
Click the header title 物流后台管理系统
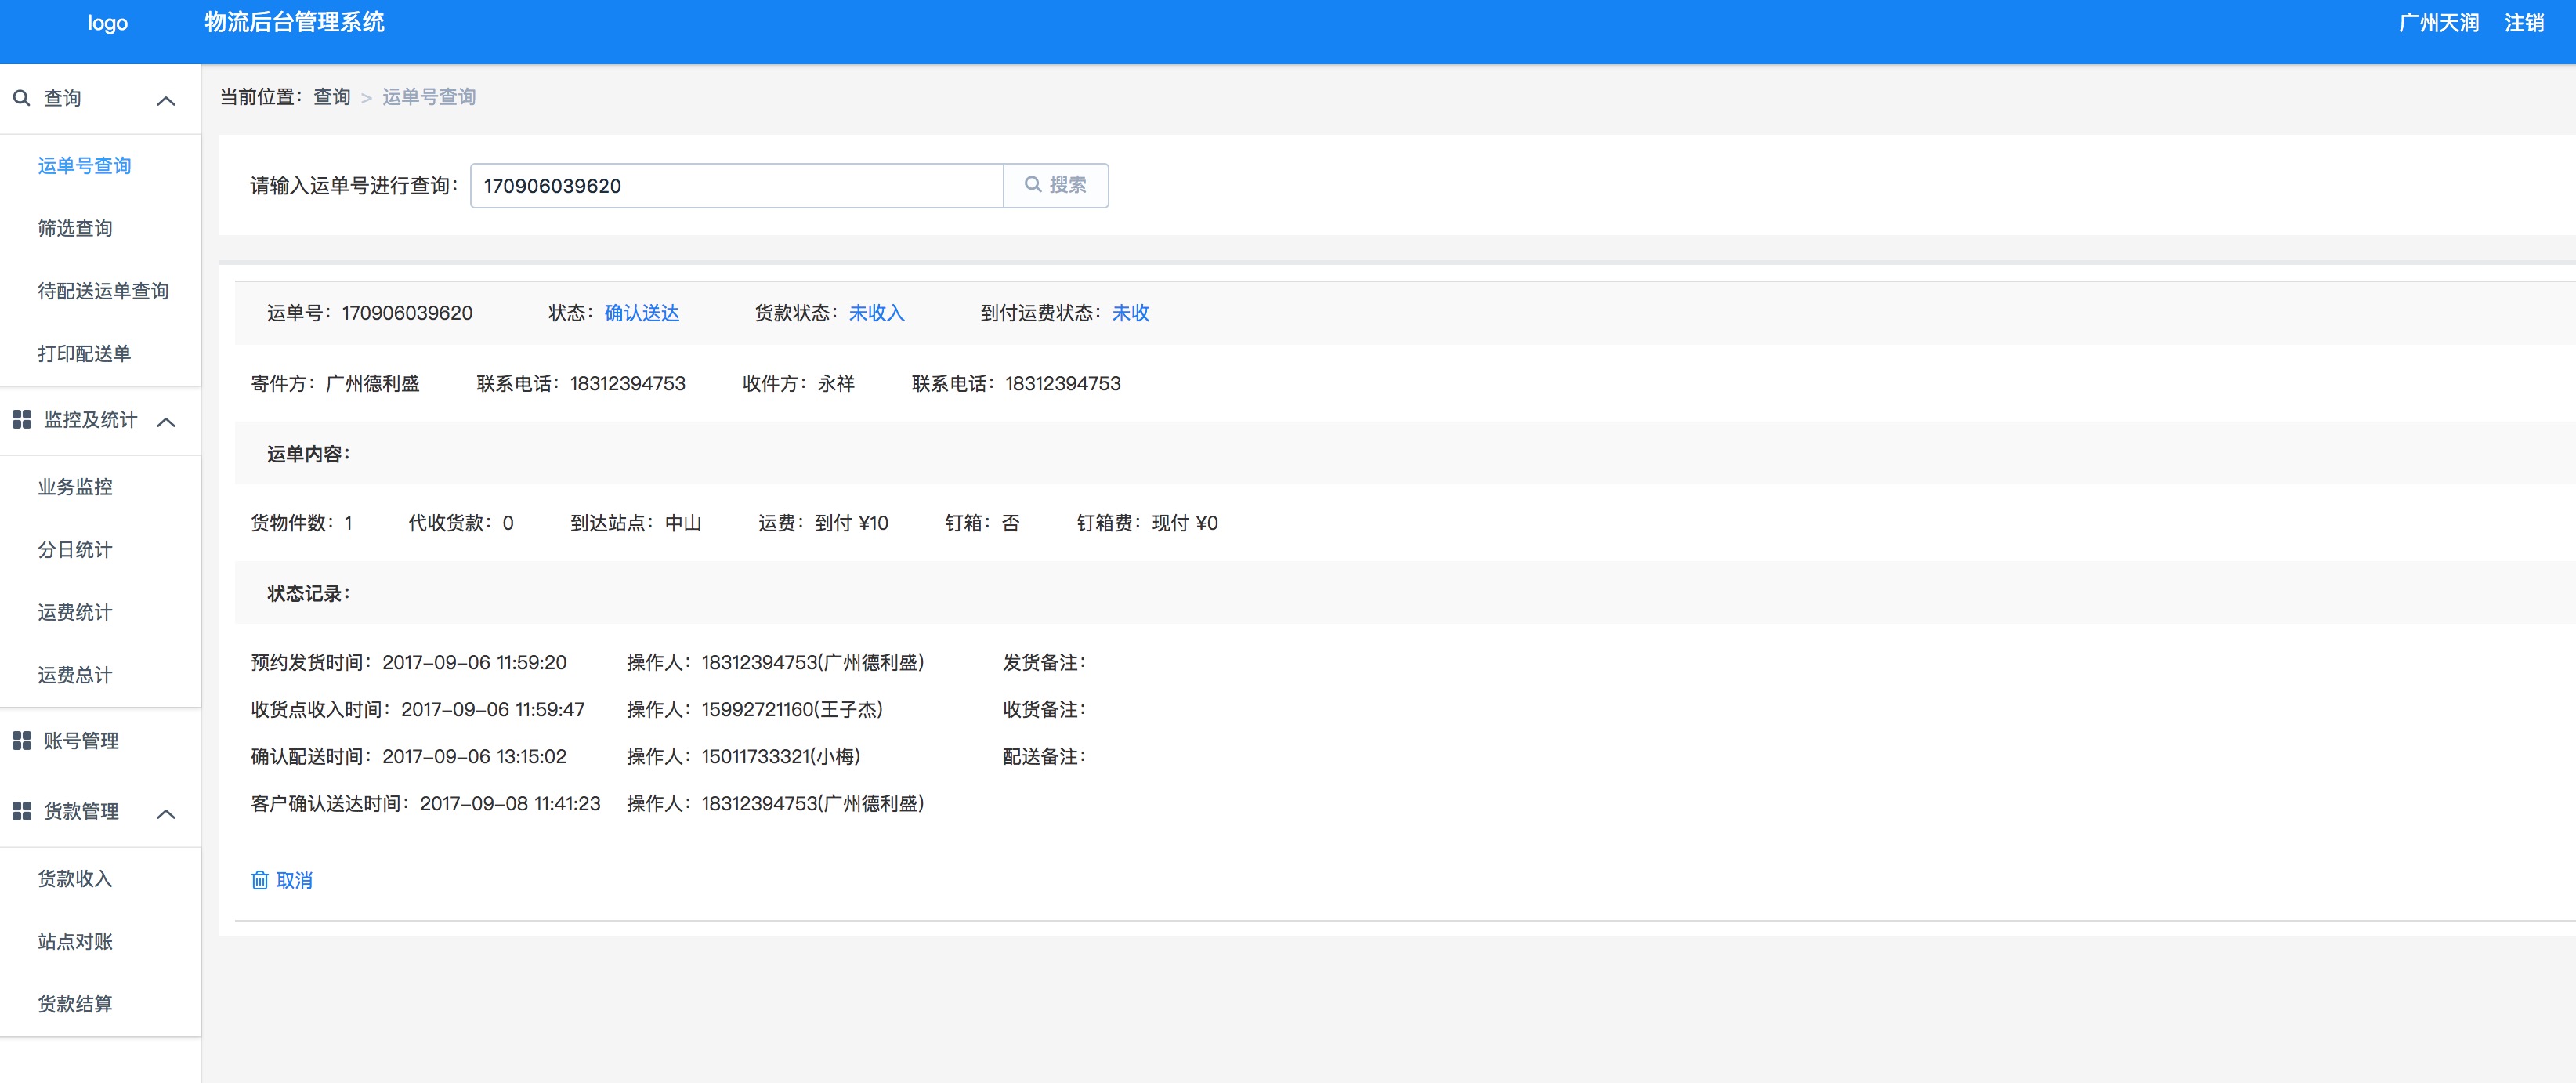[x=295, y=23]
